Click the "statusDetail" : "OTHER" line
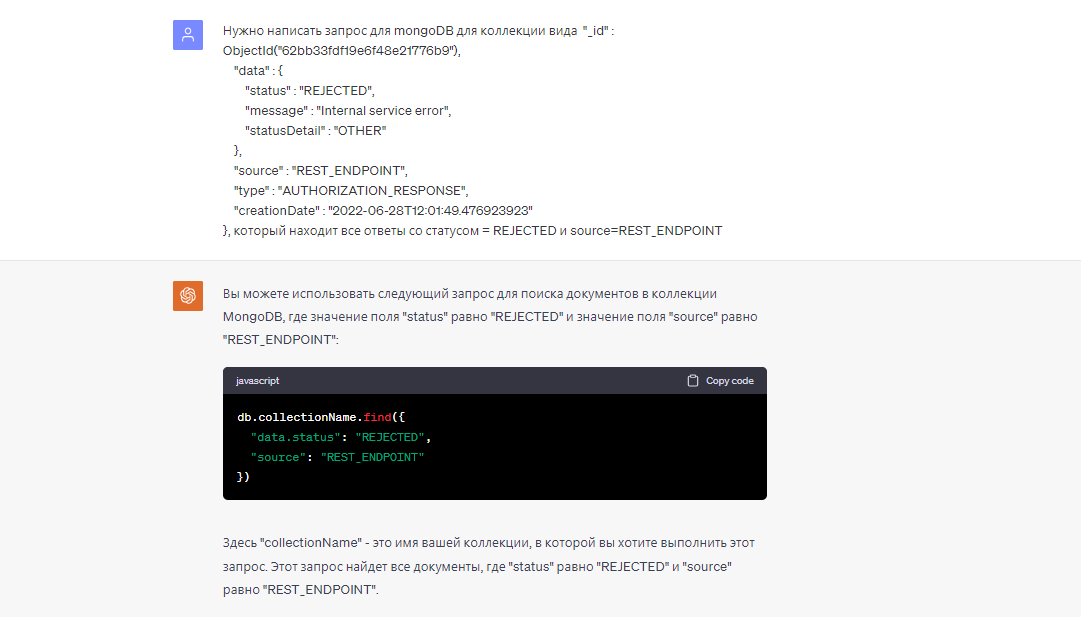Viewport: 1081px width, 617px height. point(315,130)
